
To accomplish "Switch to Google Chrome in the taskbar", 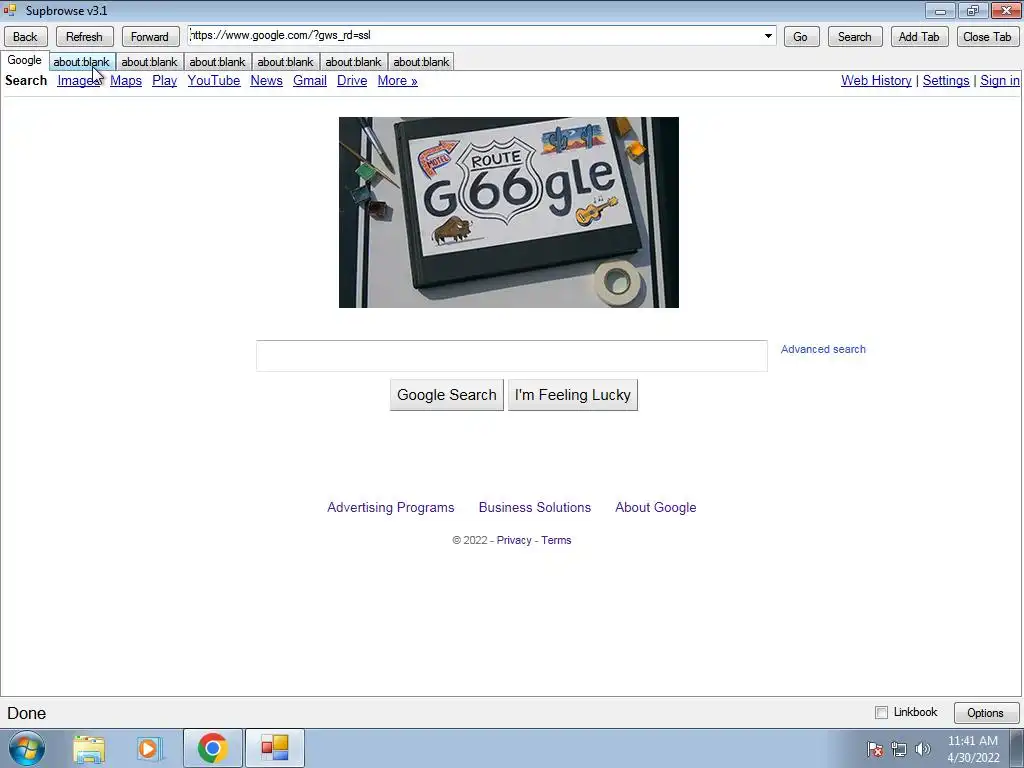I will coord(212,748).
